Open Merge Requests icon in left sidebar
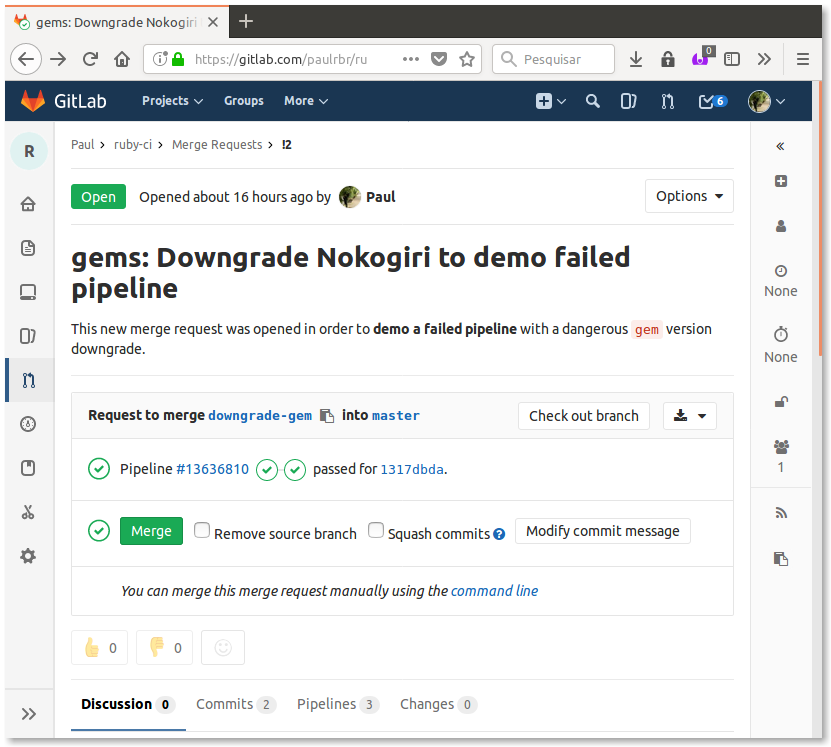 [x=28, y=380]
